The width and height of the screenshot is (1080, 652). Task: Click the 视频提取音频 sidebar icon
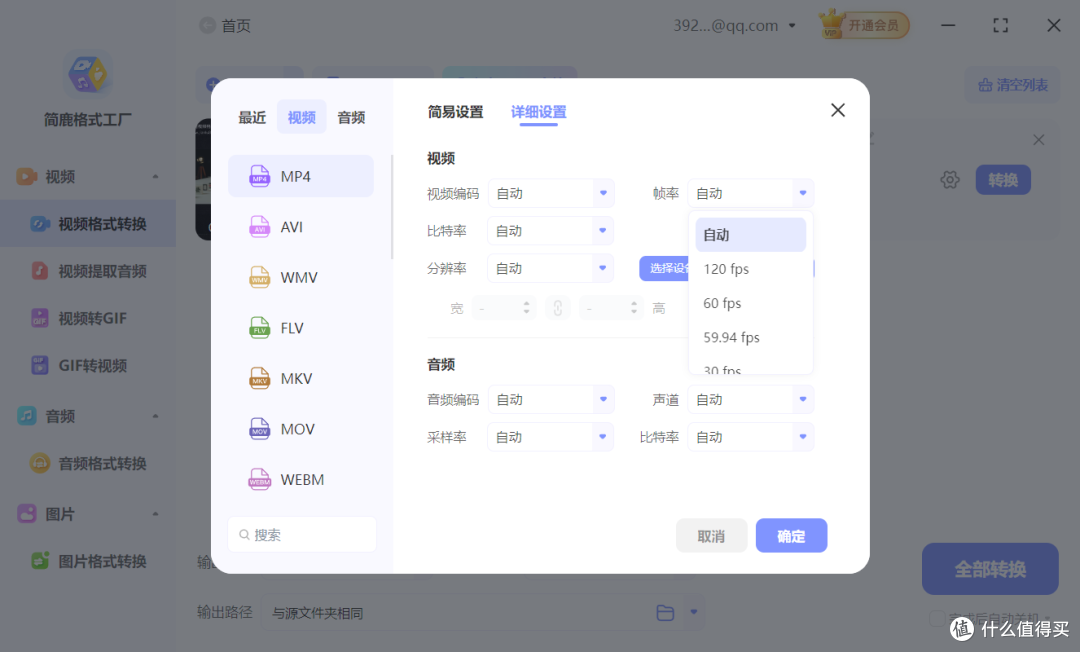tap(40, 271)
